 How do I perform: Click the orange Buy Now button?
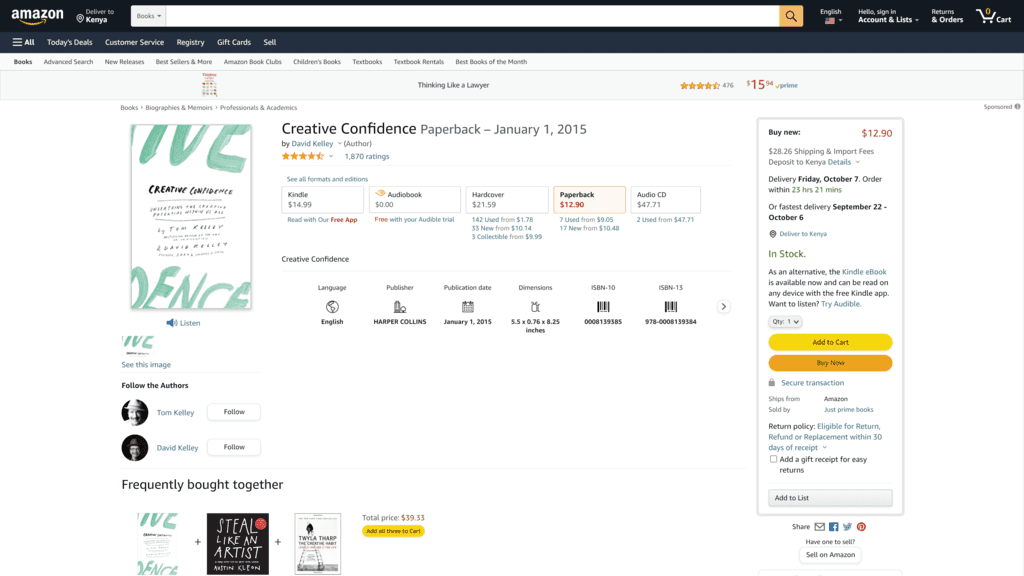pos(830,363)
